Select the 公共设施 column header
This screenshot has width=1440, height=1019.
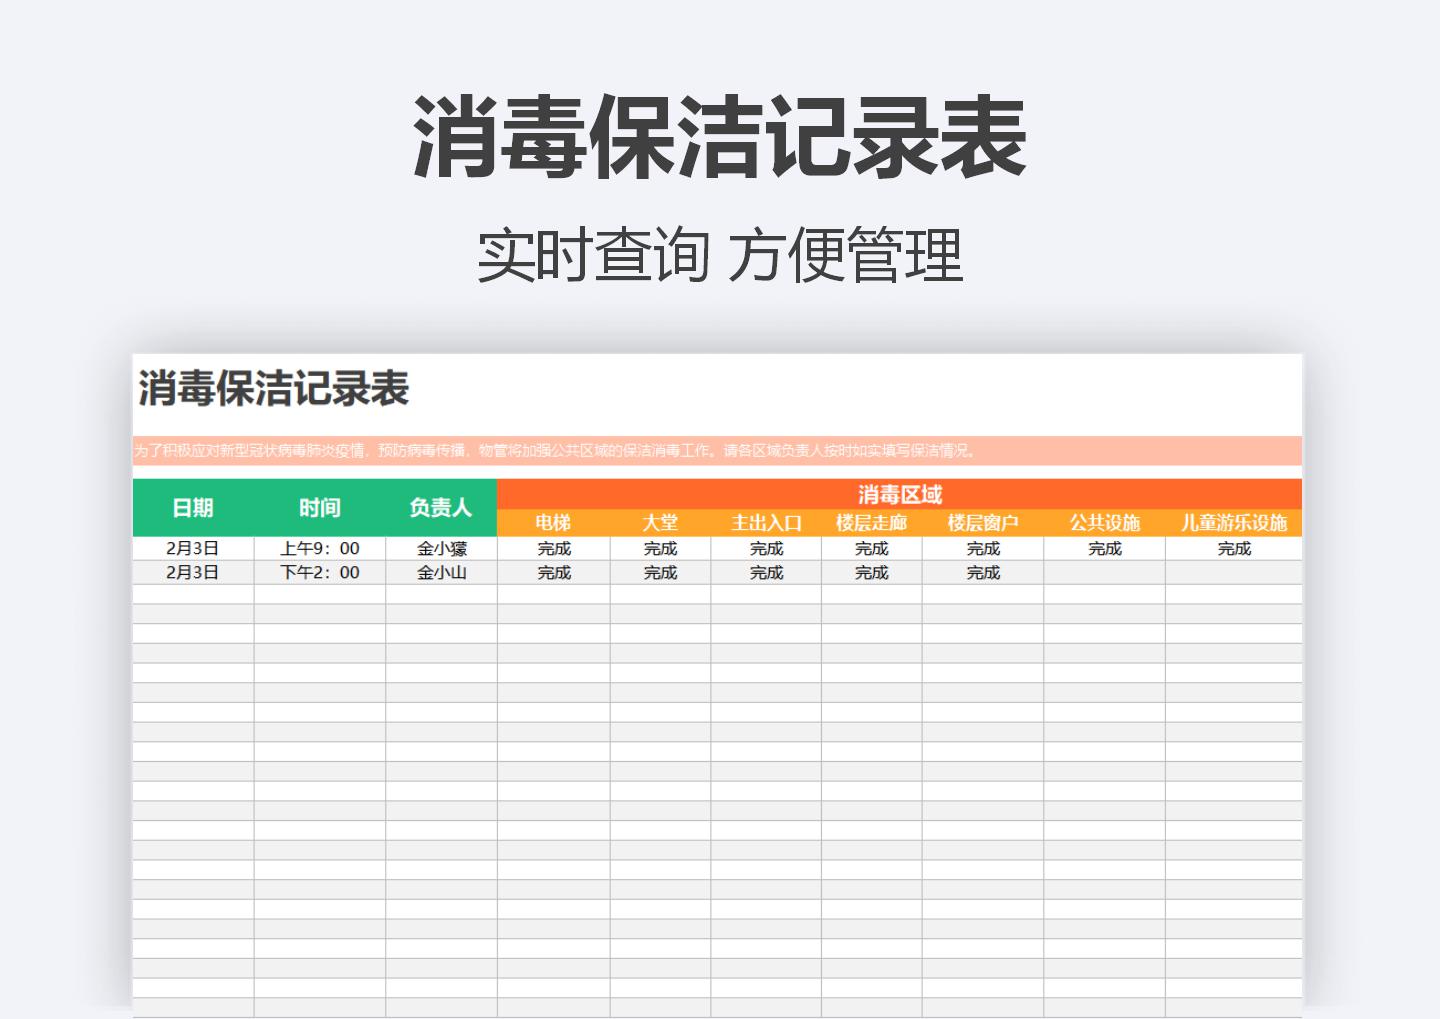[1104, 522]
